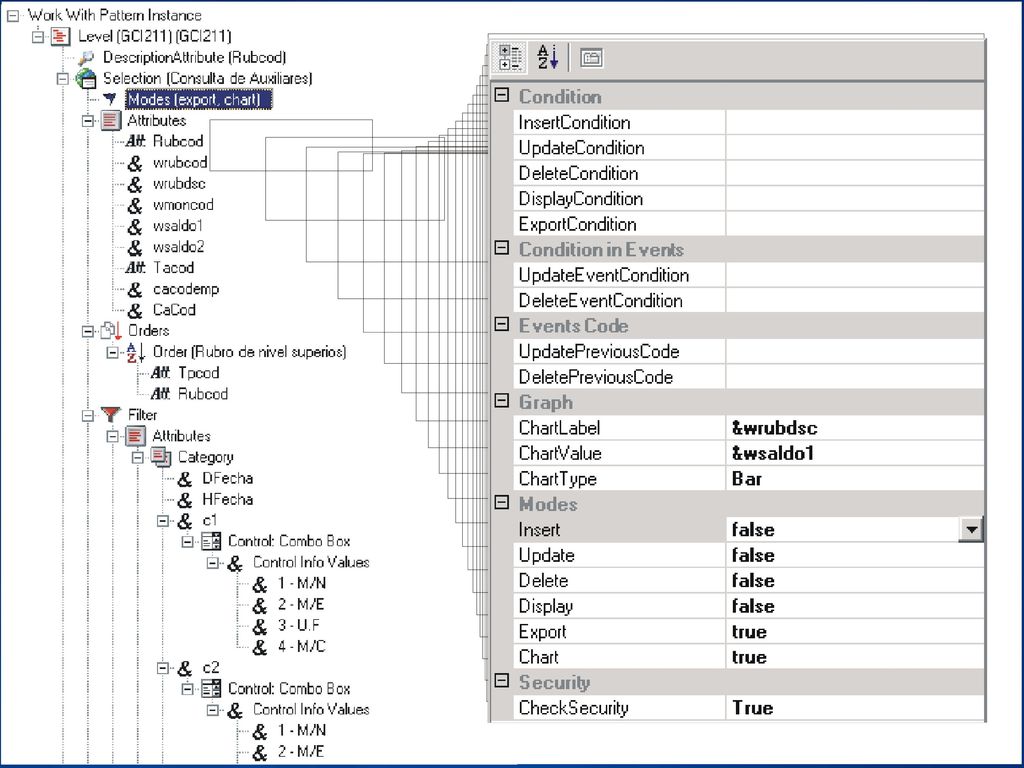Collapse the Security property group
Screen dimensions: 1024x768
coord(502,680)
